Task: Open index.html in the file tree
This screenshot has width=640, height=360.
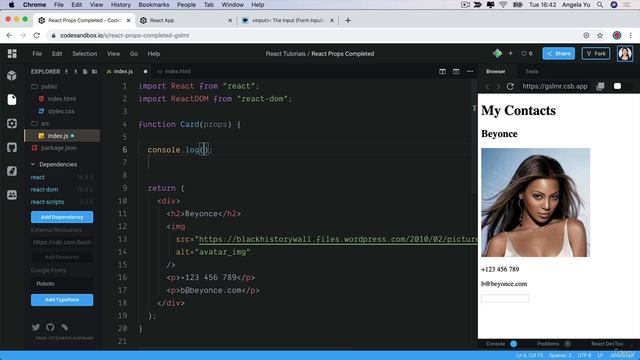Action: pyautogui.click(x=62, y=99)
